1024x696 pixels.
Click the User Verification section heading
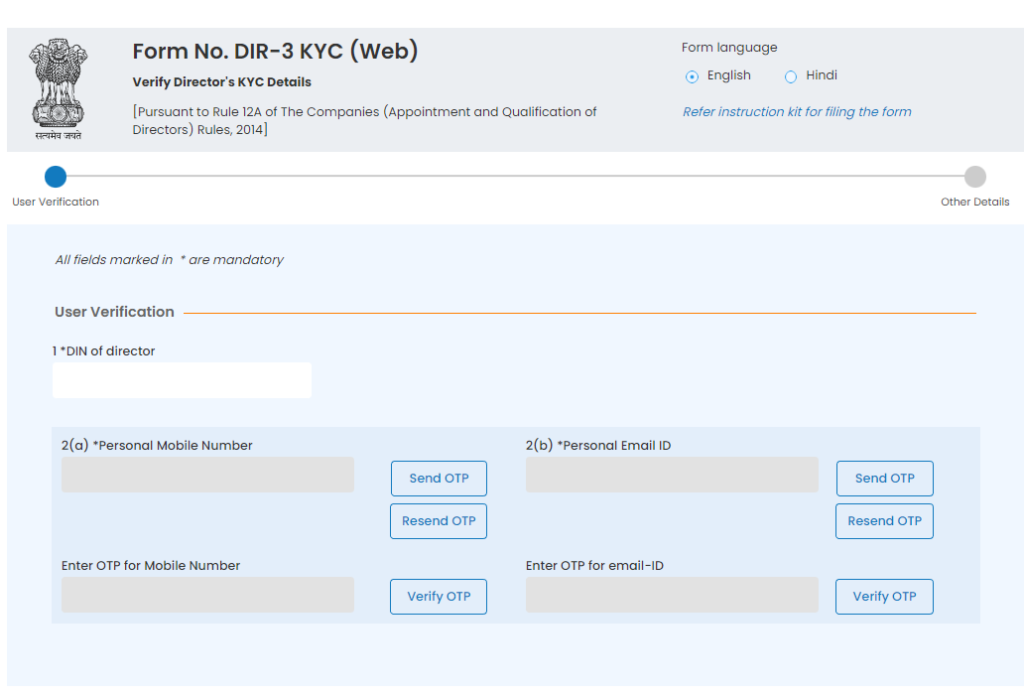click(114, 311)
